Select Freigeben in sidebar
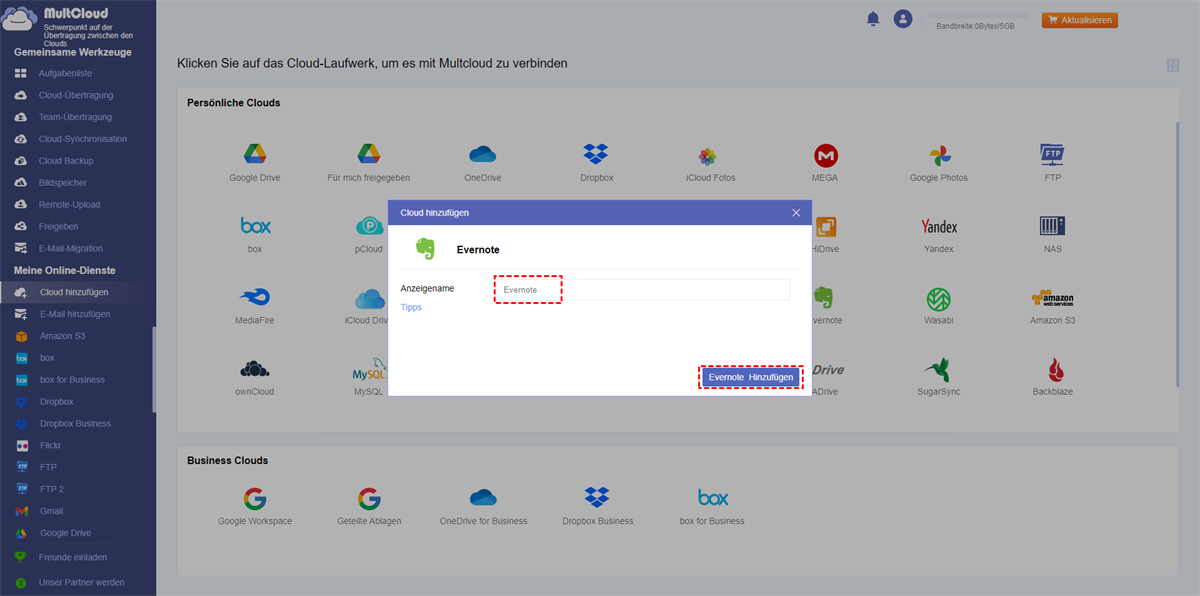The width and height of the screenshot is (1200, 596). coord(59,227)
